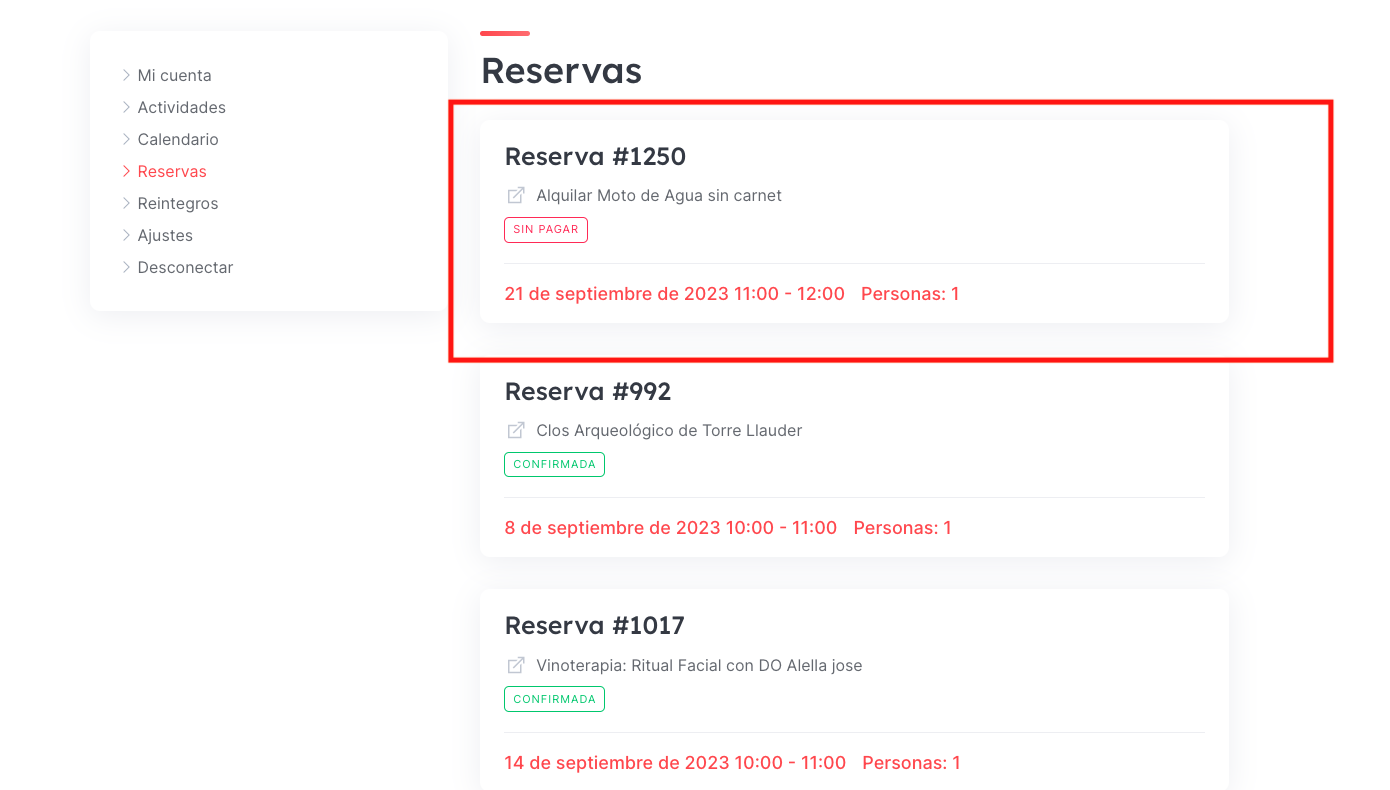This screenshot has height=790, width=1390.
Task: Open Actividades menu item
Action: coord(182,107)
